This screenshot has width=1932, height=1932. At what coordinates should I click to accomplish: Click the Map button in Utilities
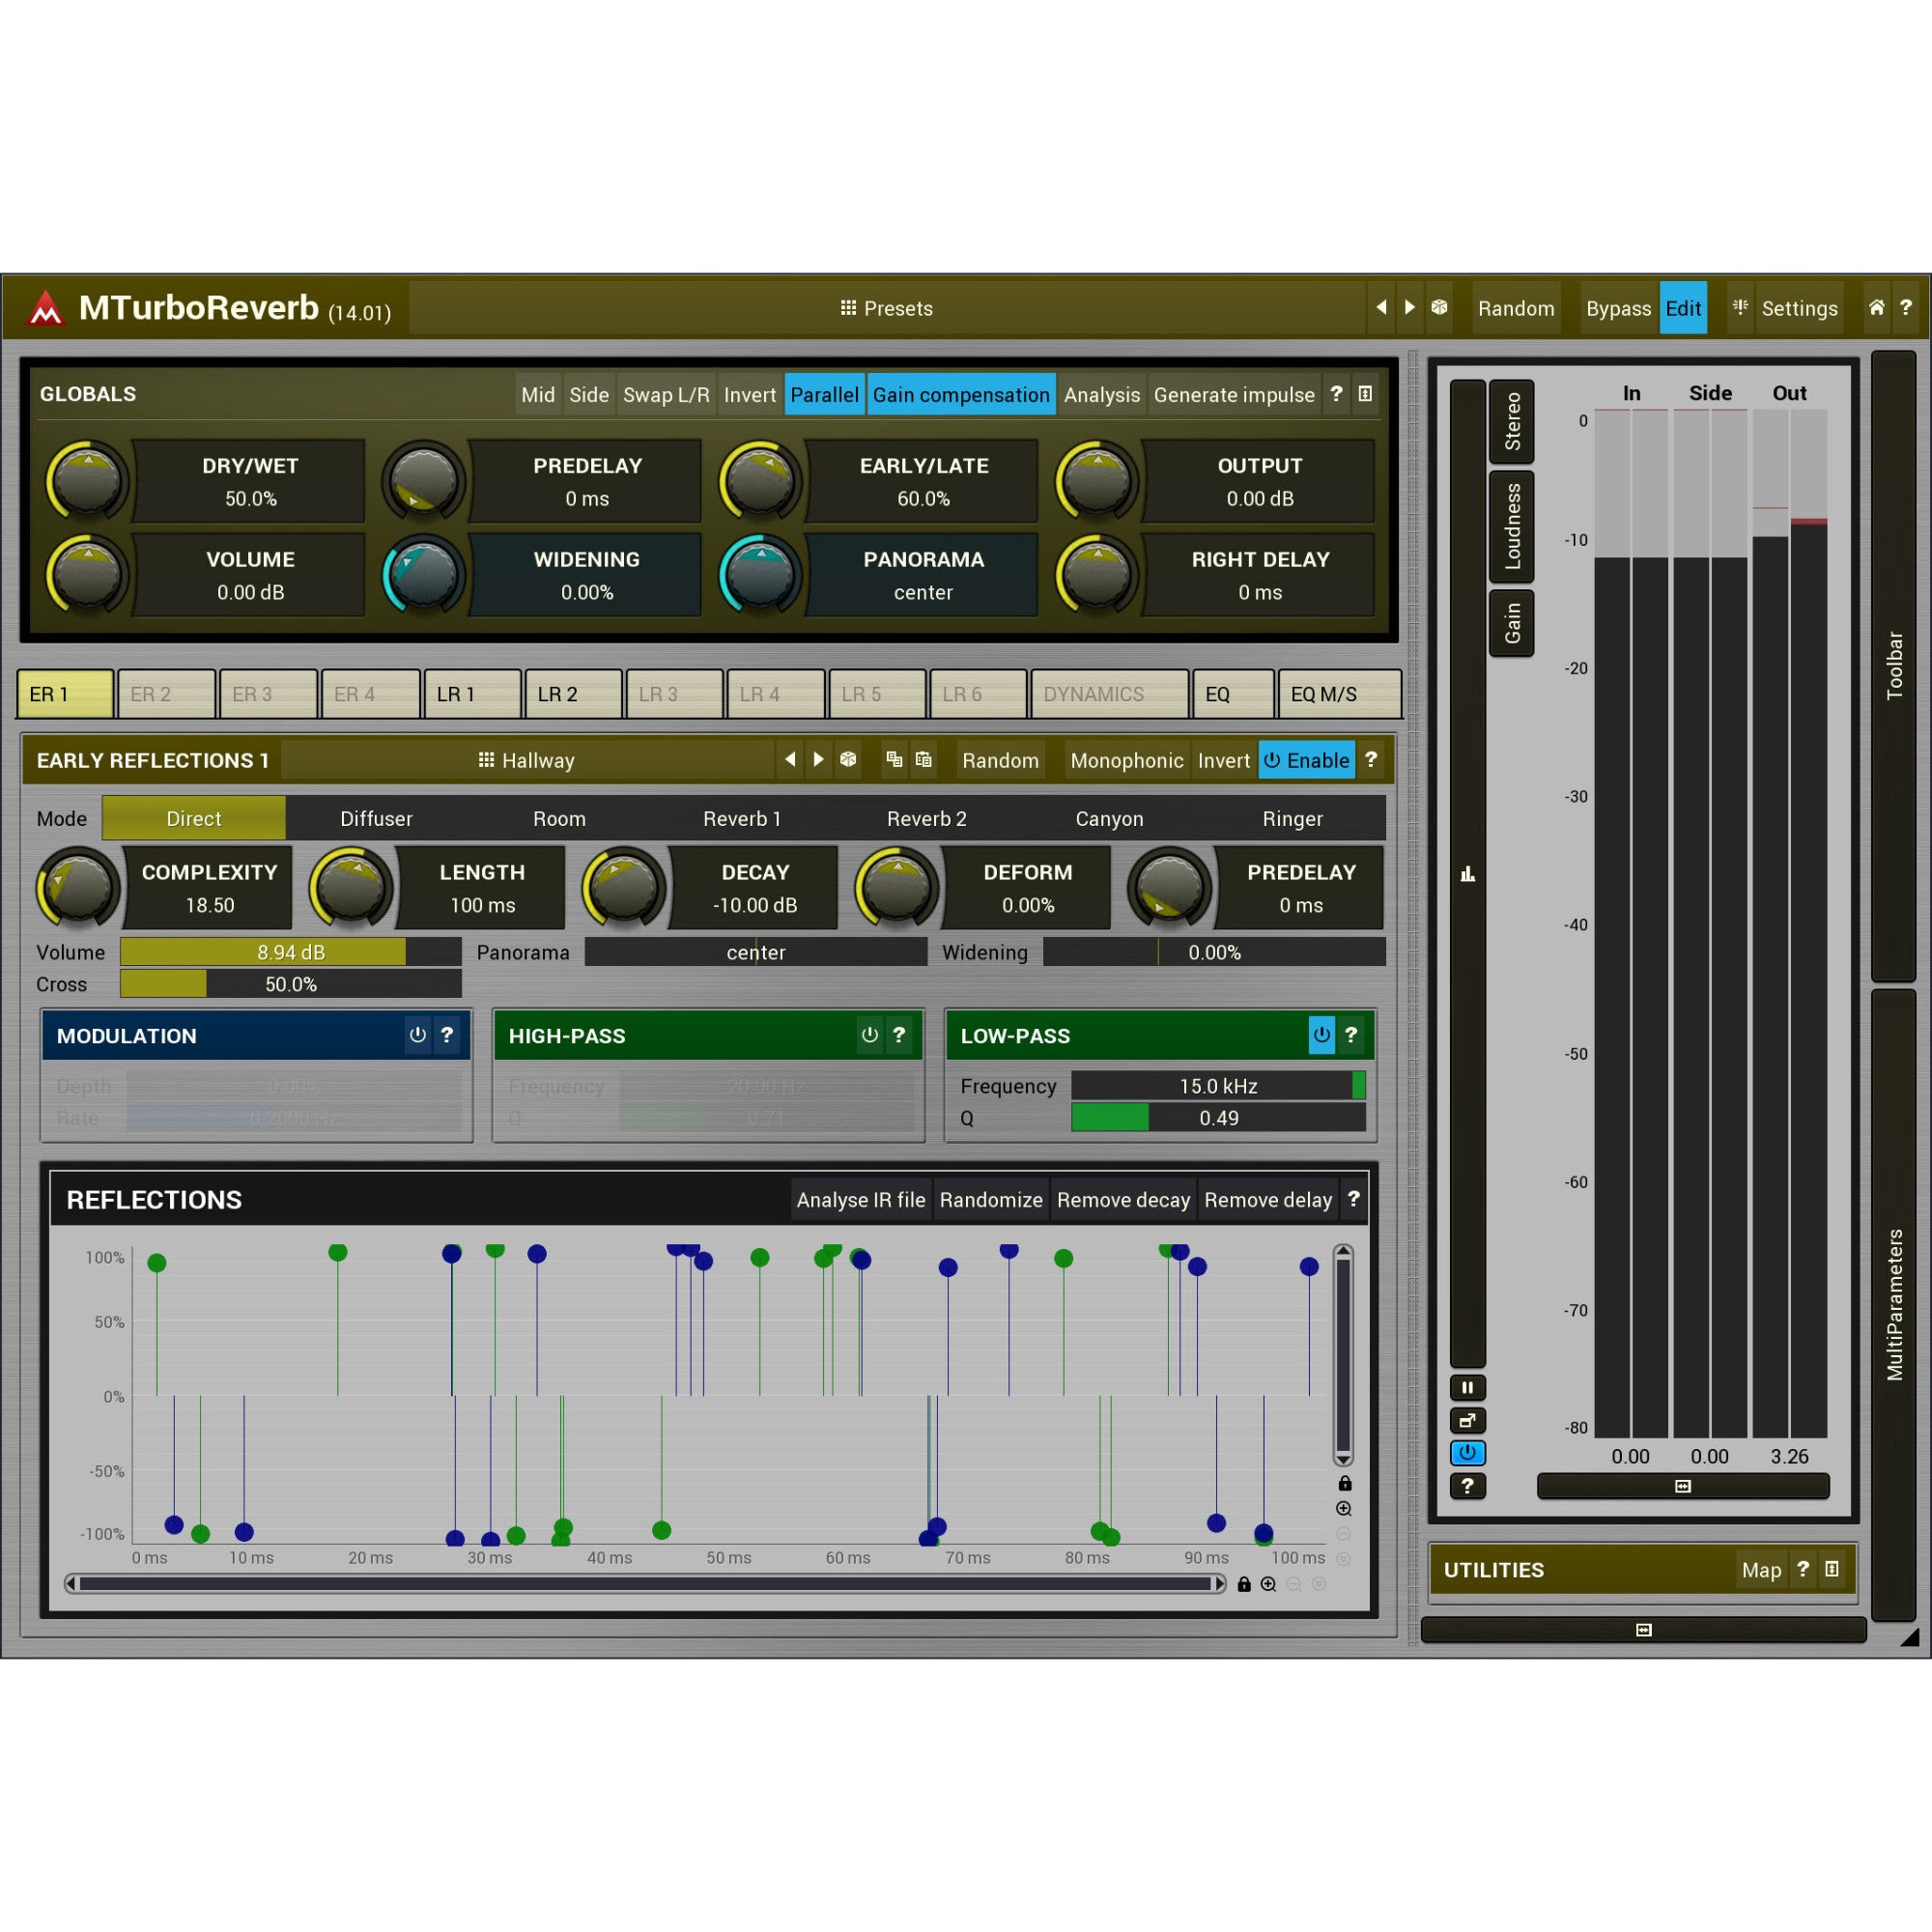pyautogui.click(x=1761, y=1569)
